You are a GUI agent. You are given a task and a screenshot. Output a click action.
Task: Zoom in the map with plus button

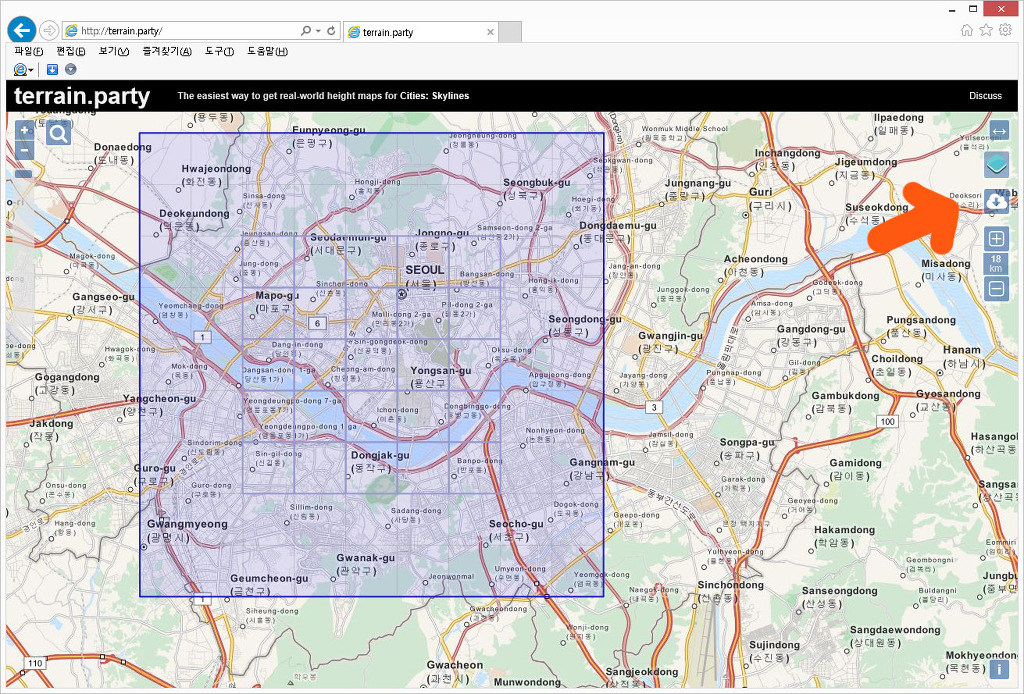tap(25, 131)
